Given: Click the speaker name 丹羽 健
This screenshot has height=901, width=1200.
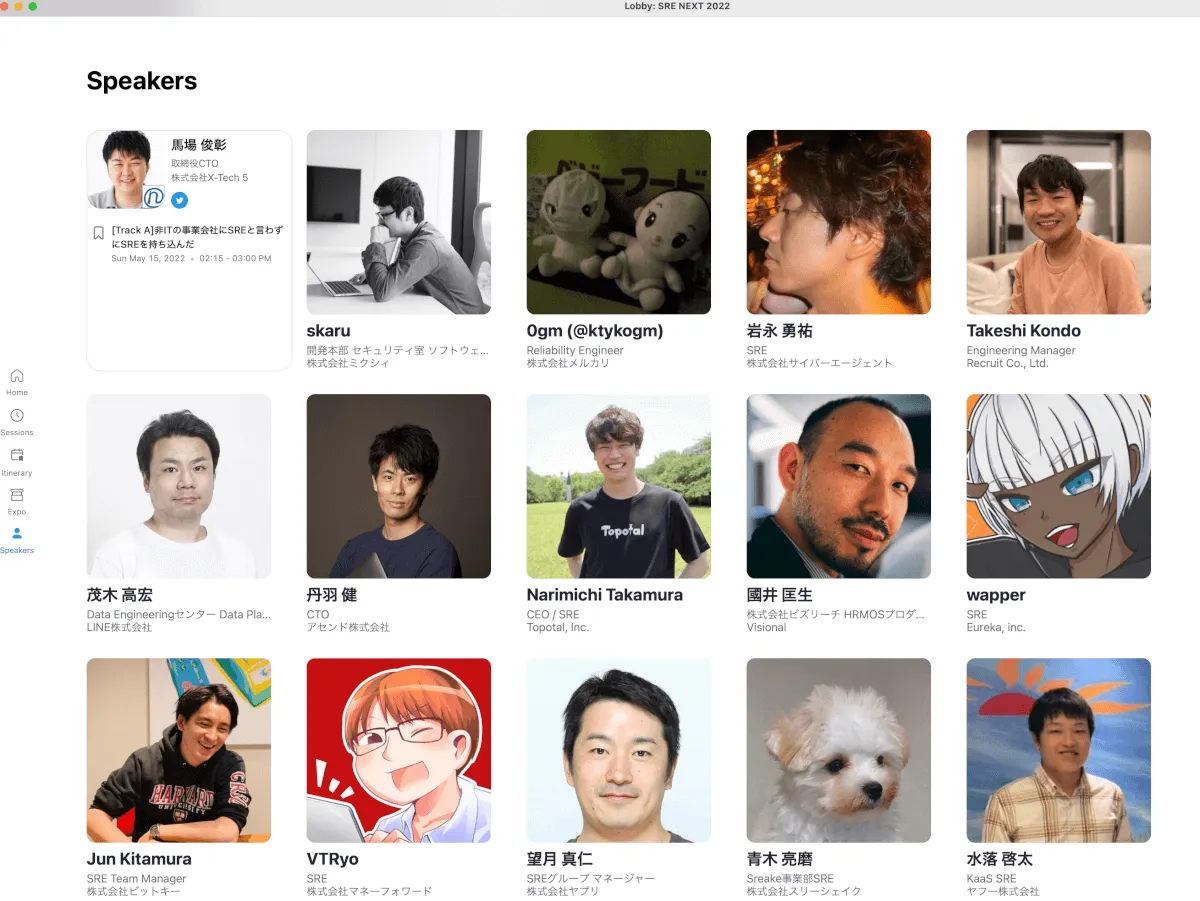Looking at the screenshot, I should 332,595.
